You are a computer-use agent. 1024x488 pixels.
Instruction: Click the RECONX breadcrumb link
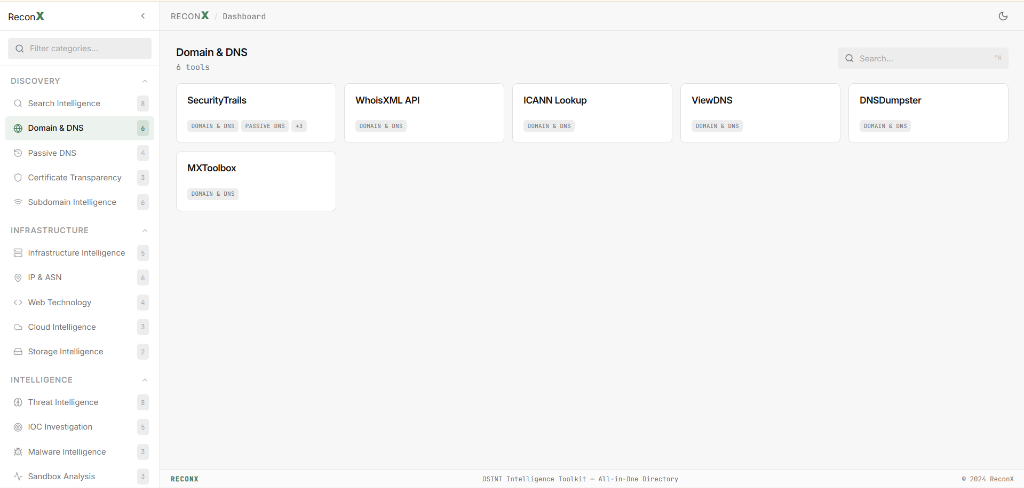190,16
